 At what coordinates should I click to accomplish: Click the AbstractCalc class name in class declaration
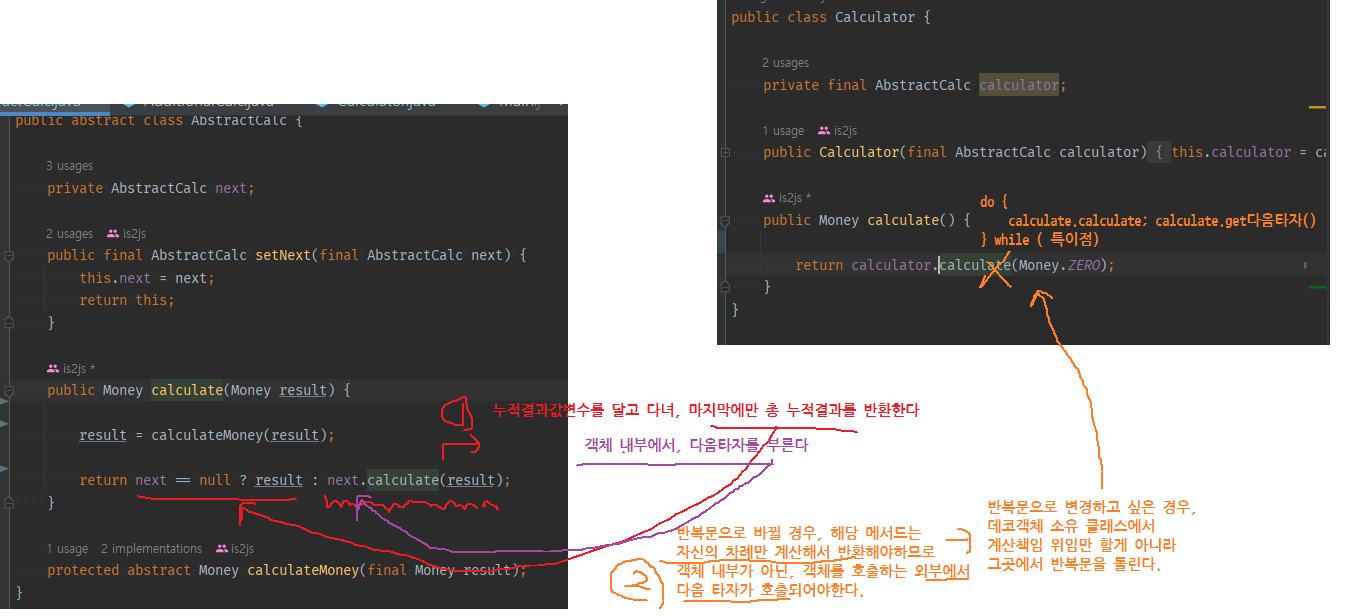[x=239, y=120]
